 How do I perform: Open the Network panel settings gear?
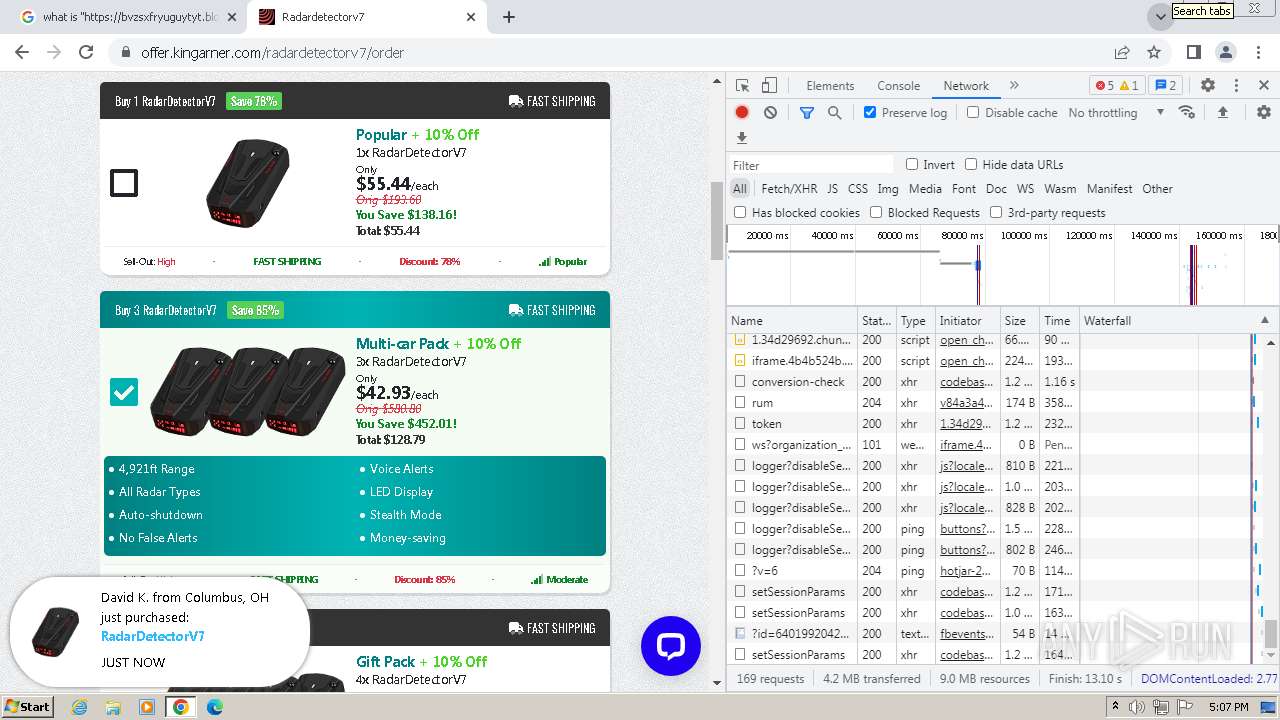click(x=1264, y=113)
